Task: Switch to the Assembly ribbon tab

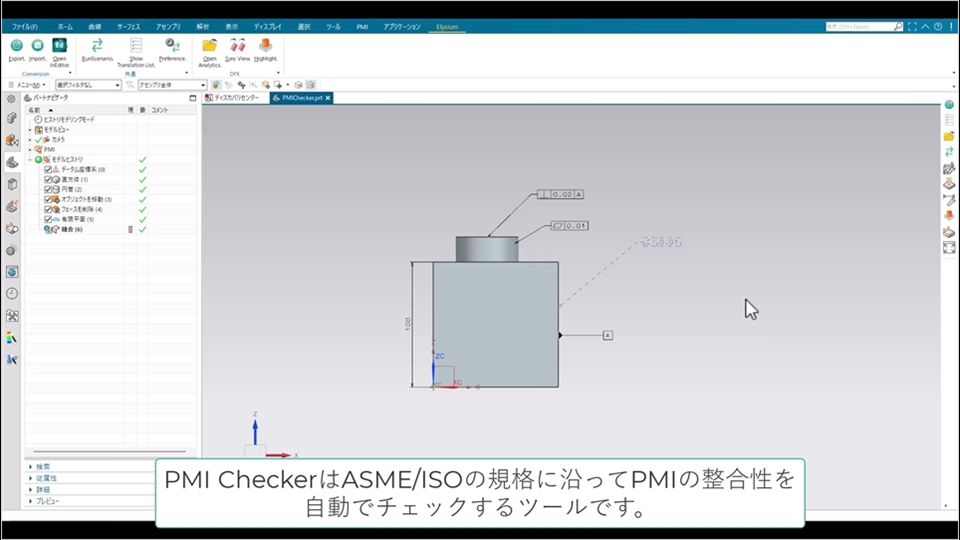Action: (168, 27)
